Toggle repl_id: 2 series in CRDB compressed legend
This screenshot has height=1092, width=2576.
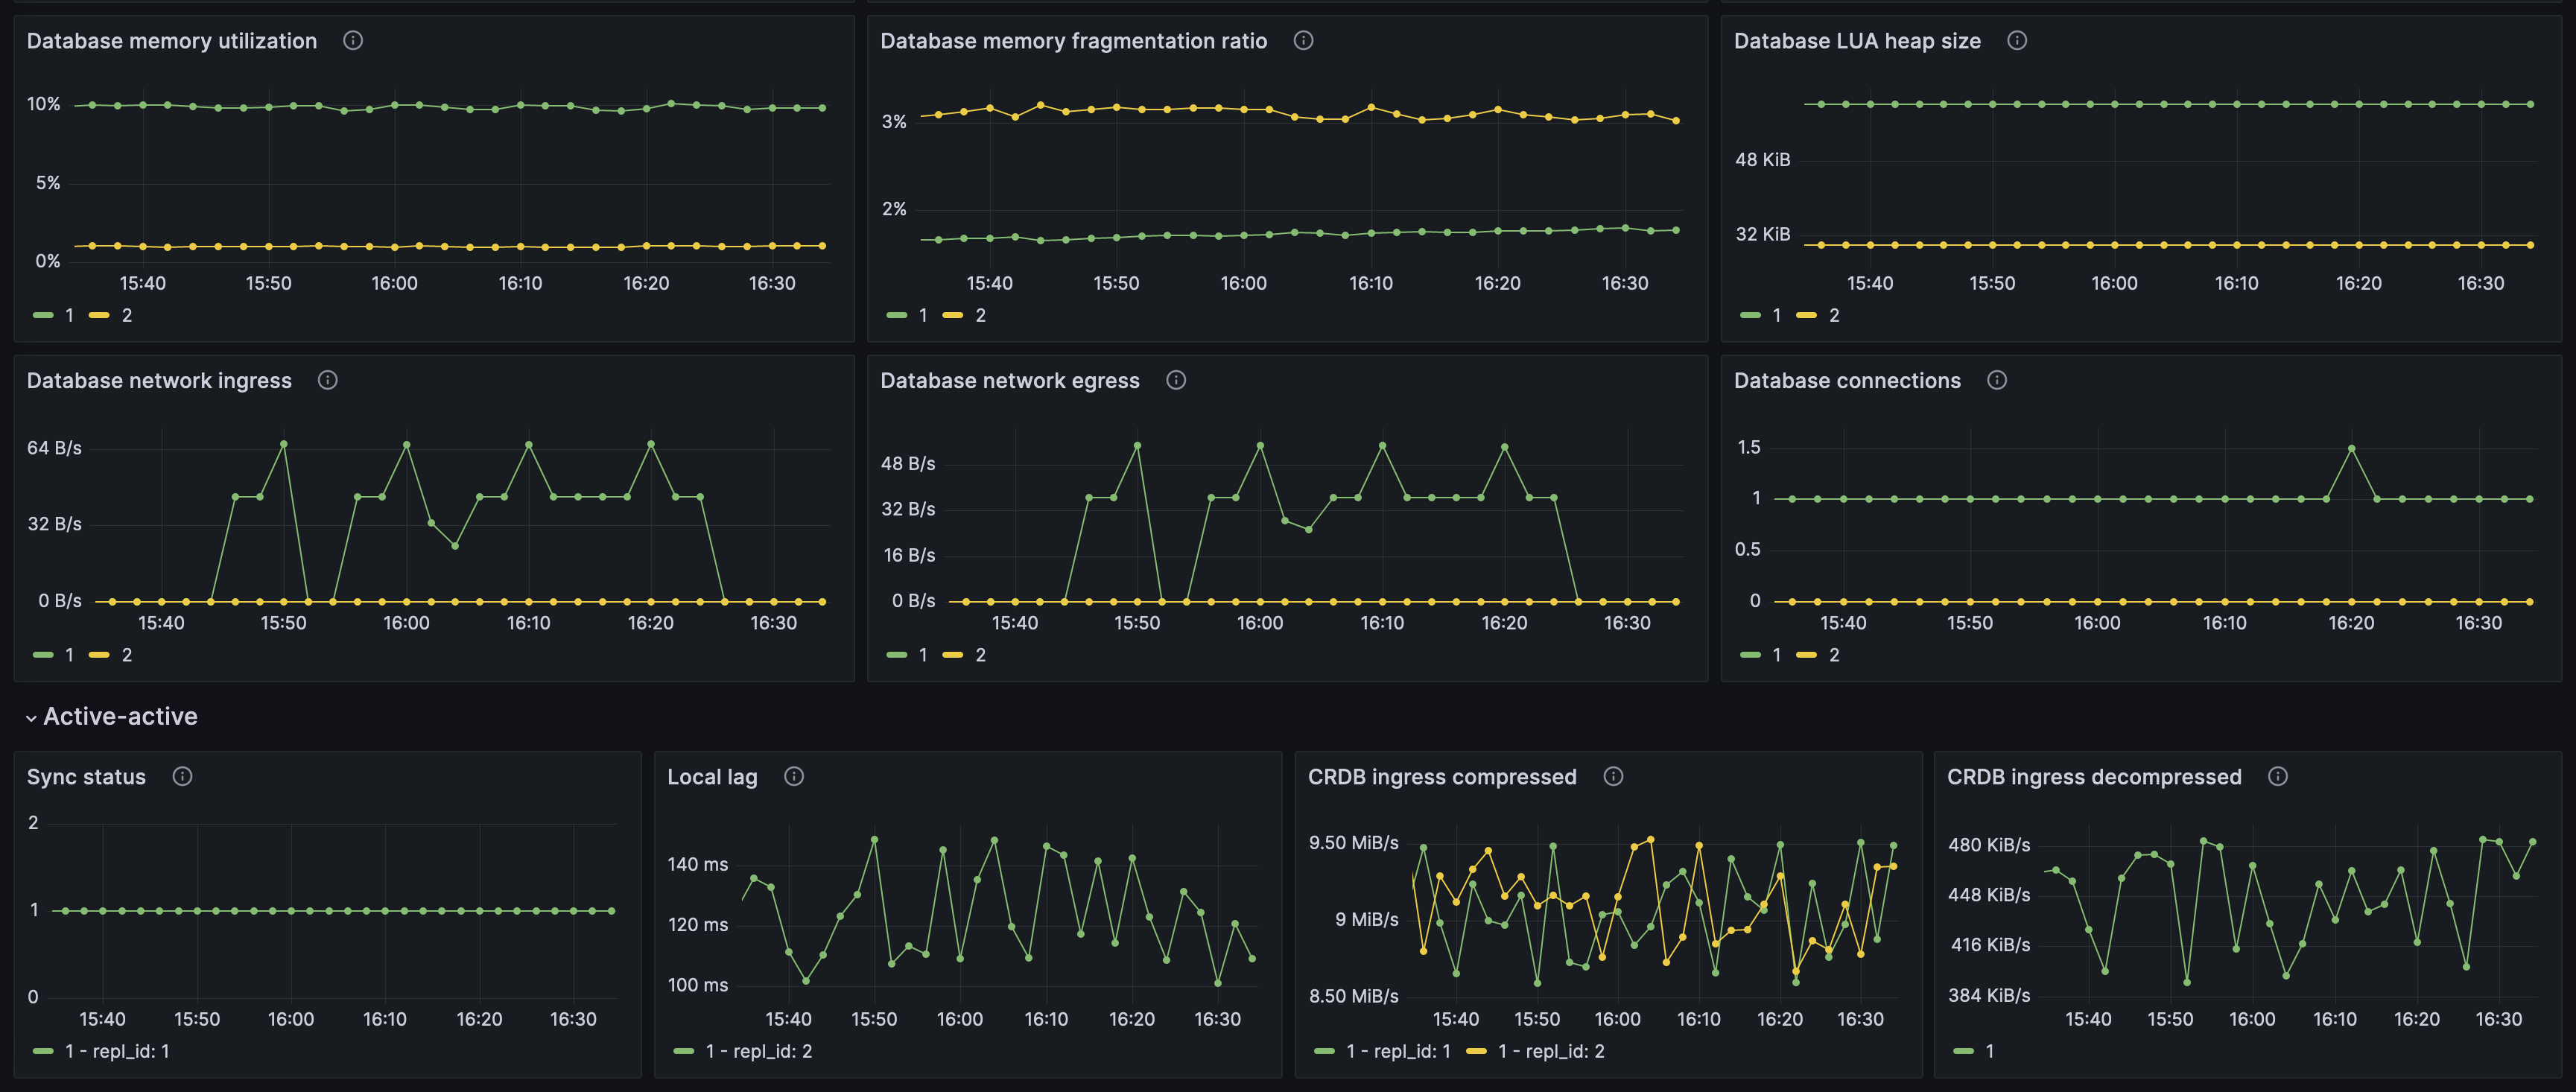click(1550, 1051)
